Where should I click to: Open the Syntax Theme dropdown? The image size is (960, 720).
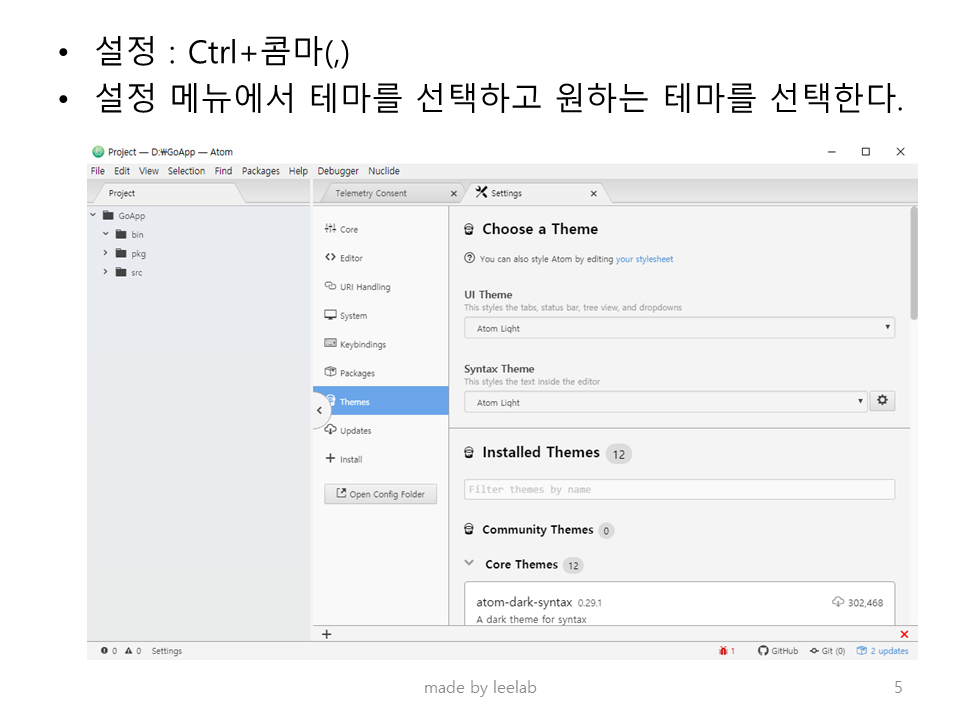click(x=666, y=402)
